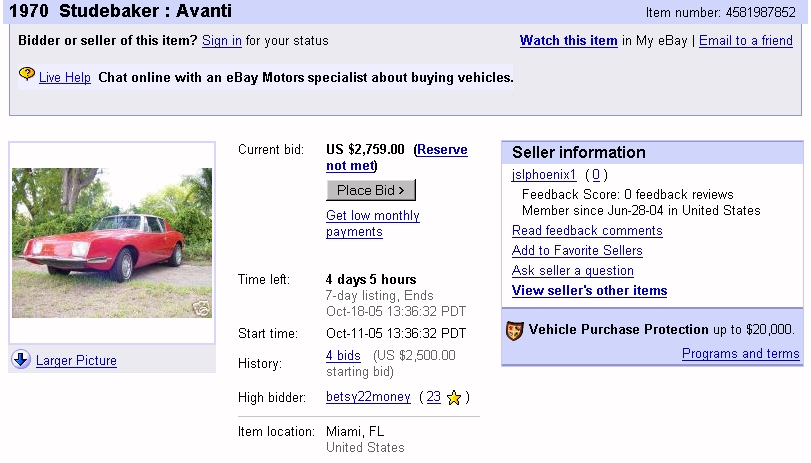811x463 pixels.
Task: Open Programs and terms link
Action: tap(740, 354)
